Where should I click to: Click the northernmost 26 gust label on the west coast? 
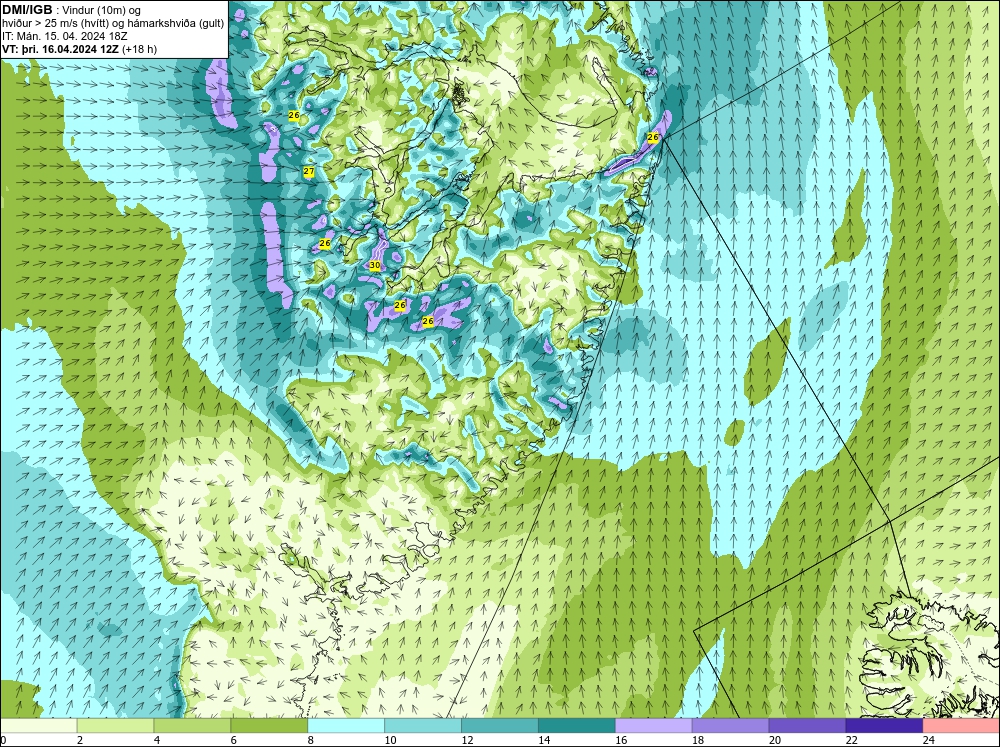pos(294,115)
